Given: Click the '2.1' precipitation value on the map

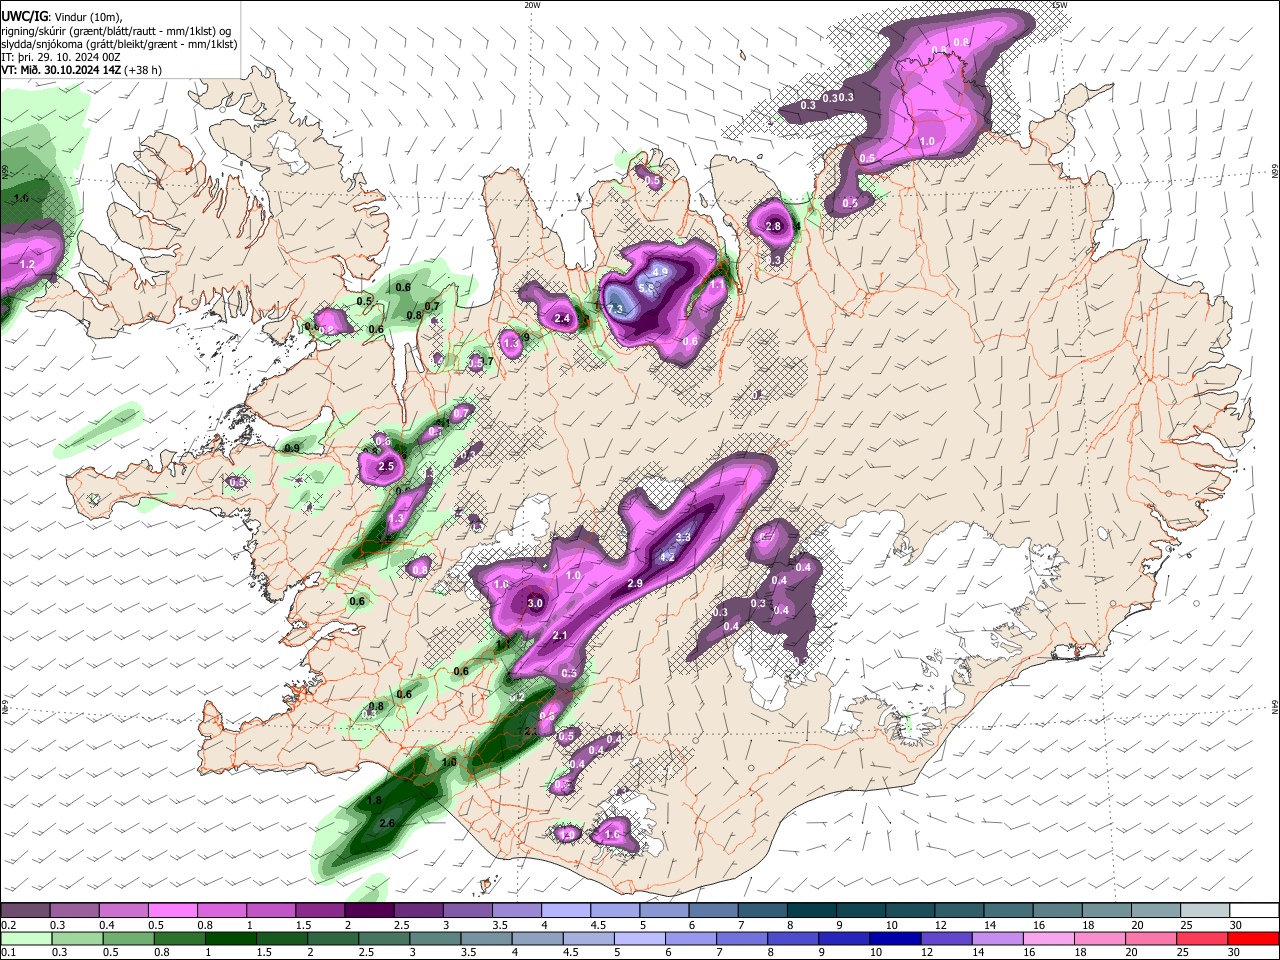Looking at the screenshot, I should point(560,635).
